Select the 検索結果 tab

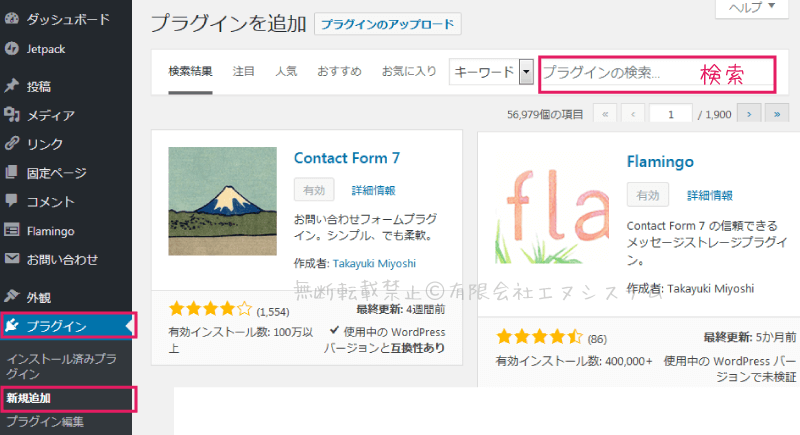point(190,71)
